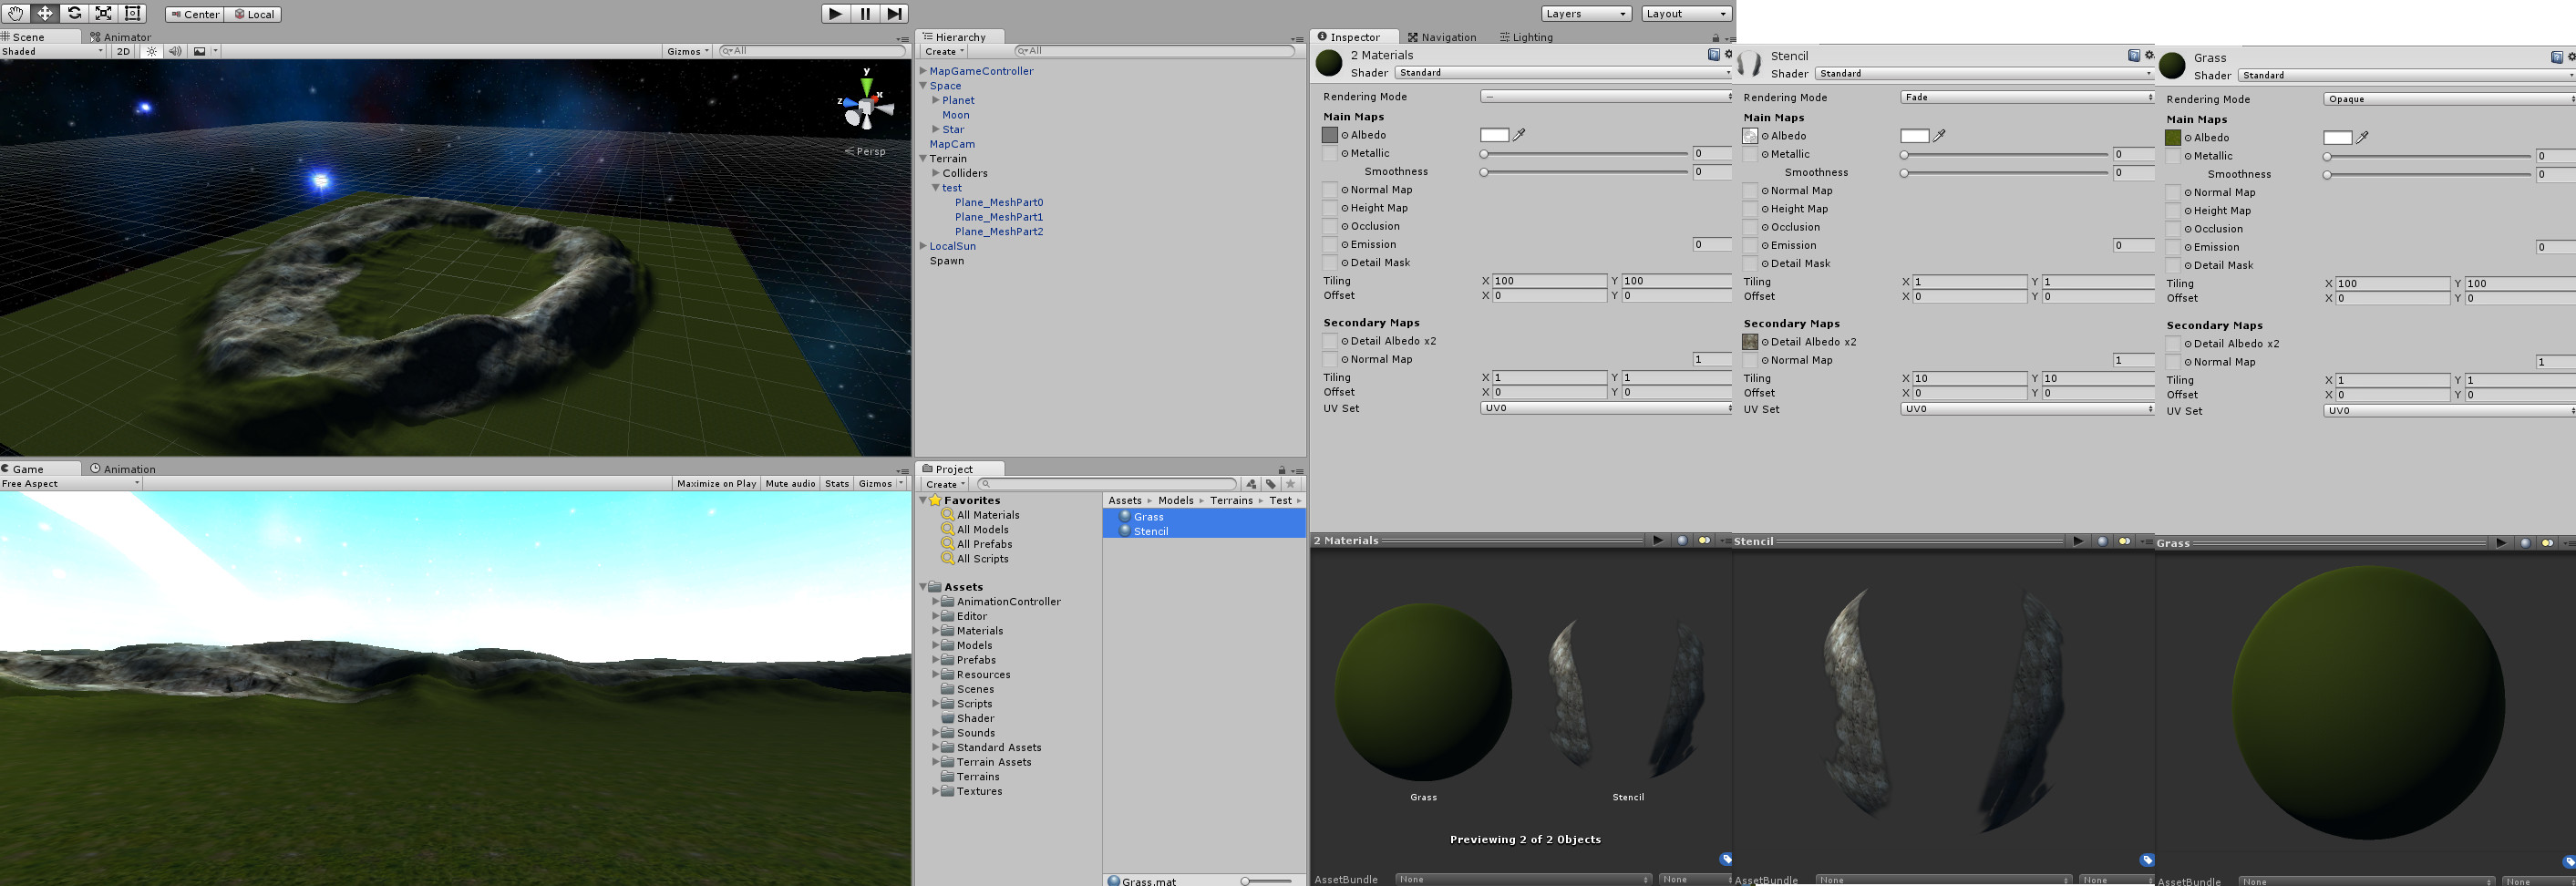
Task: Click Terrains in Project breadcrumb
Action: point(1231,500)
